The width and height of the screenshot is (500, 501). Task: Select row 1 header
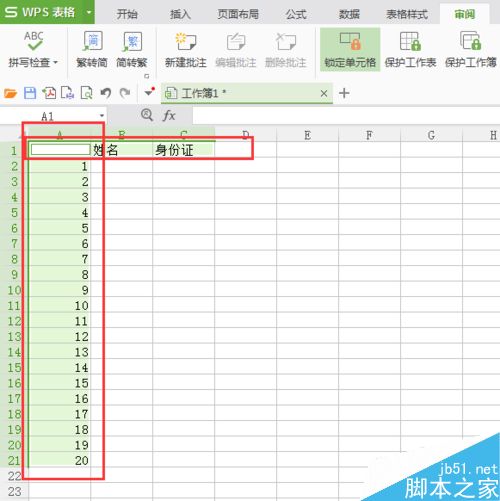tap(14, 150)
